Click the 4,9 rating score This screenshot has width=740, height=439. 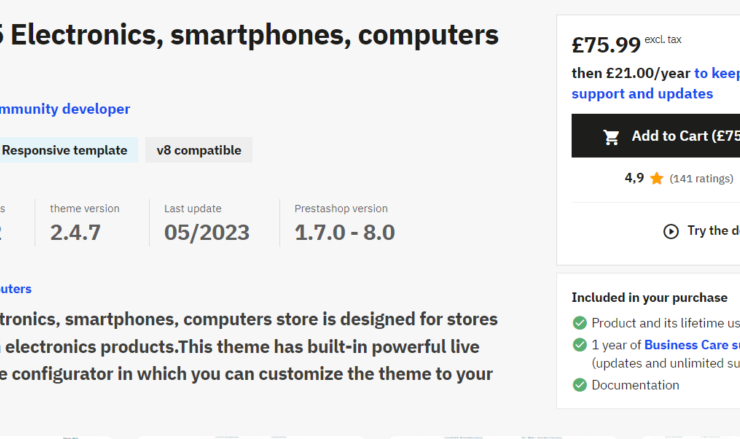[634, 179]
